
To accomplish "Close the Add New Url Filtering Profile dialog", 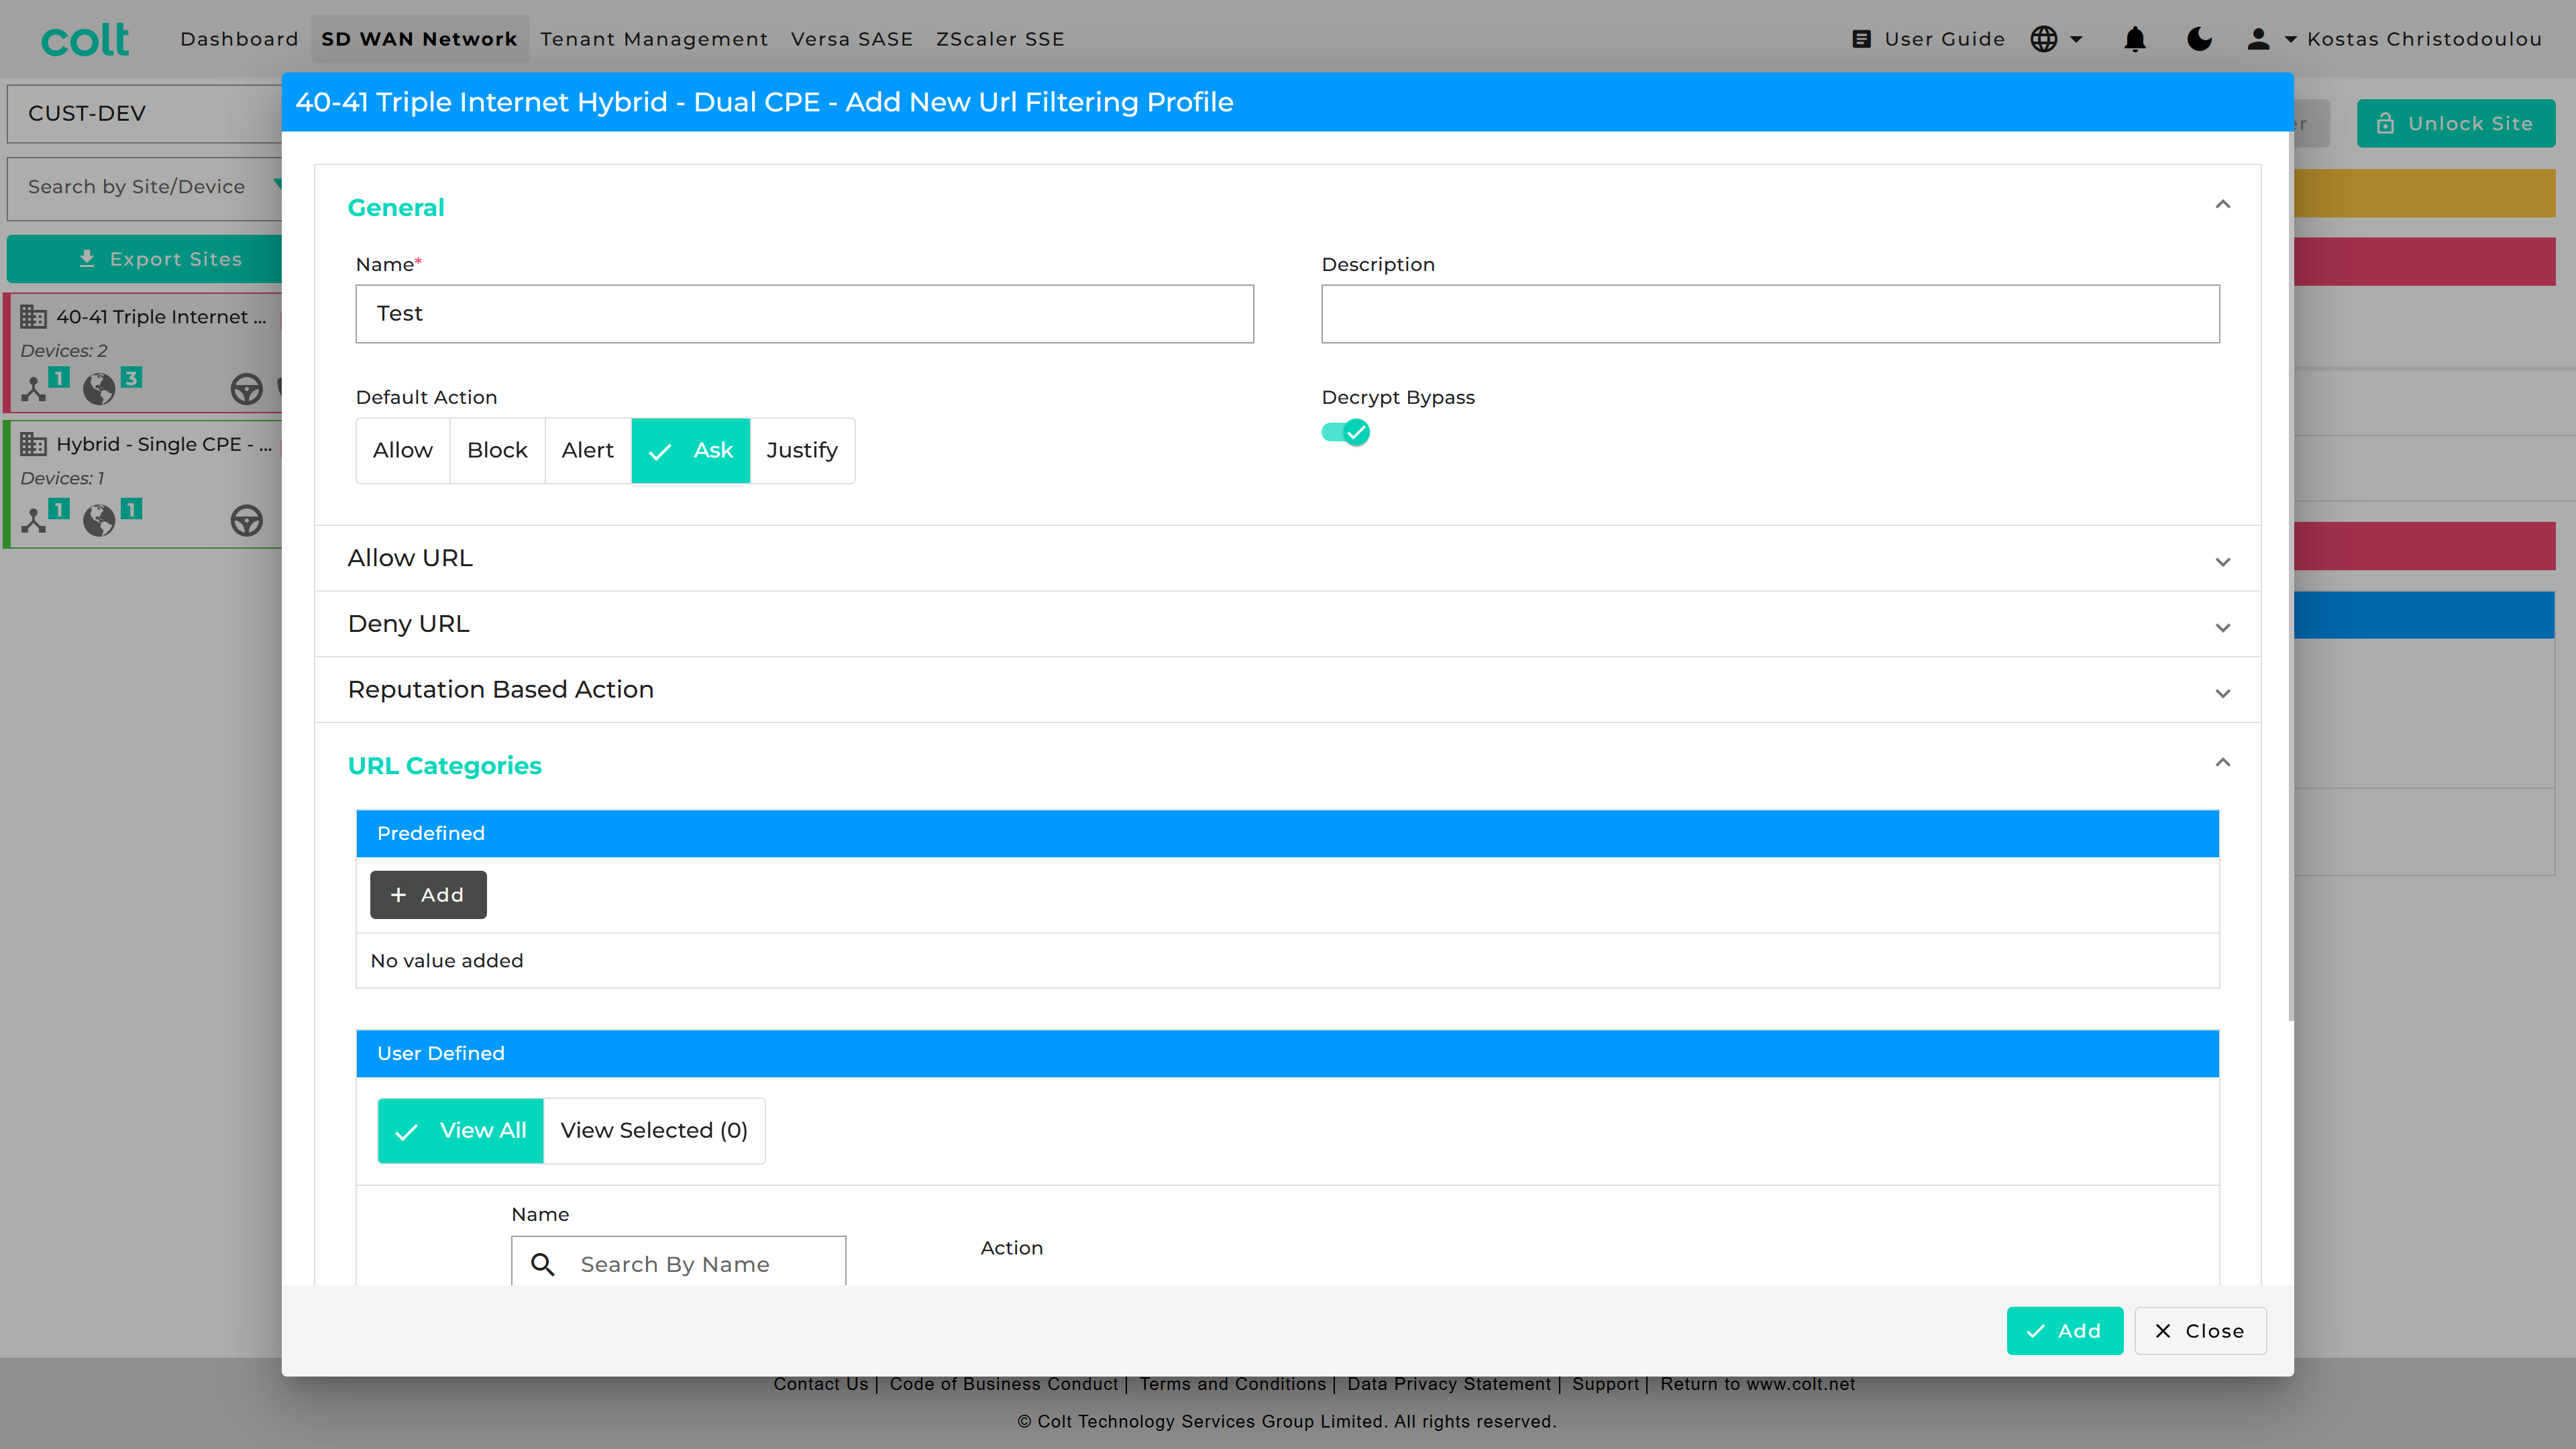I will pos(2200,1331).
